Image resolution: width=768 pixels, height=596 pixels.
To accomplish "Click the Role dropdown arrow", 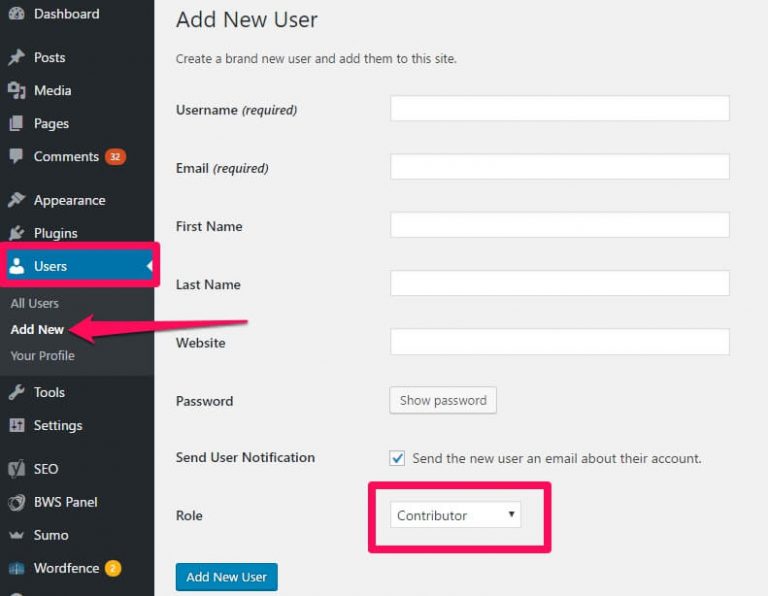I will coord(511,514).
